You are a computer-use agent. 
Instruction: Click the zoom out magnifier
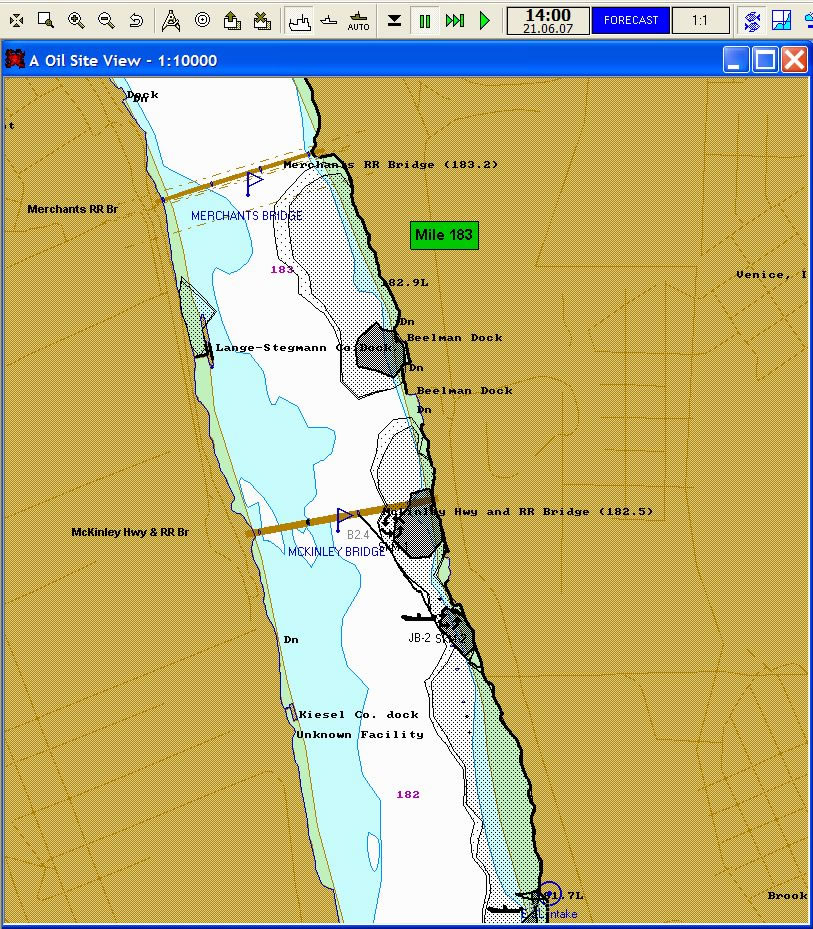coord(106,20)
